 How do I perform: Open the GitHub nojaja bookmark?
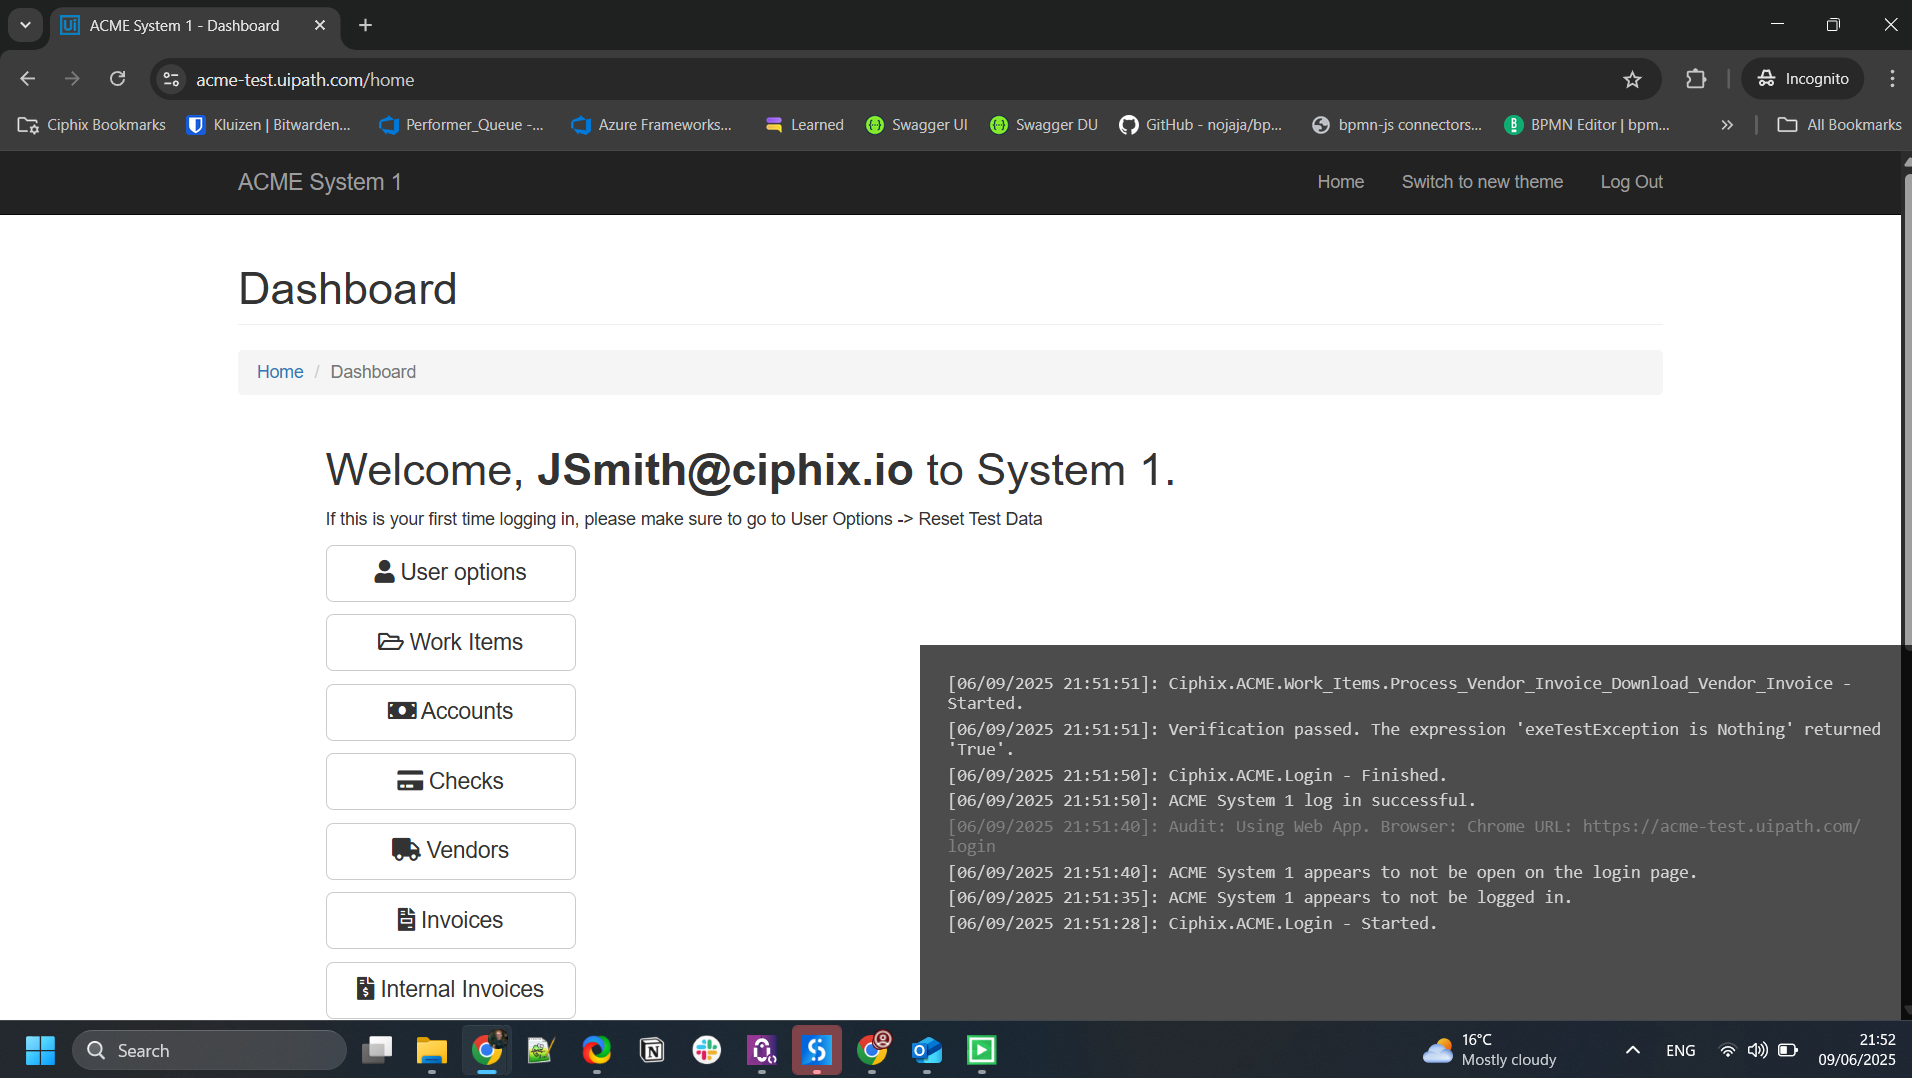tap(1201, 125)
